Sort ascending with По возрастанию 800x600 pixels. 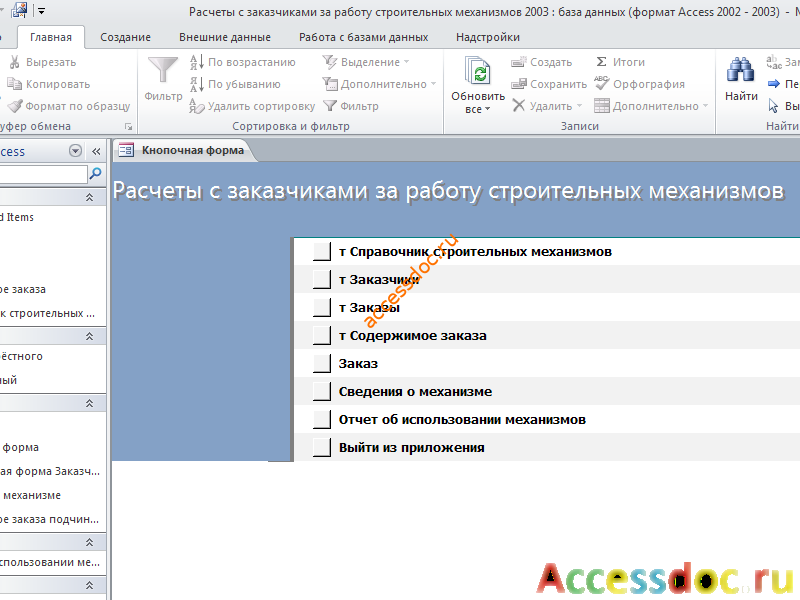243,62
